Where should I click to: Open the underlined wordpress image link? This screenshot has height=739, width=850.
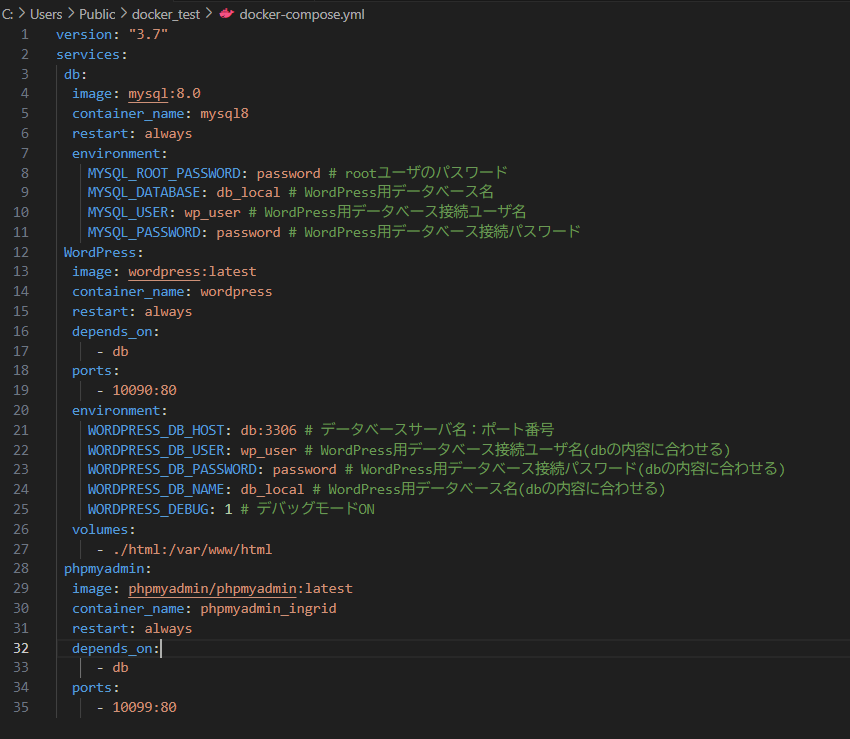tap(164, 271)
